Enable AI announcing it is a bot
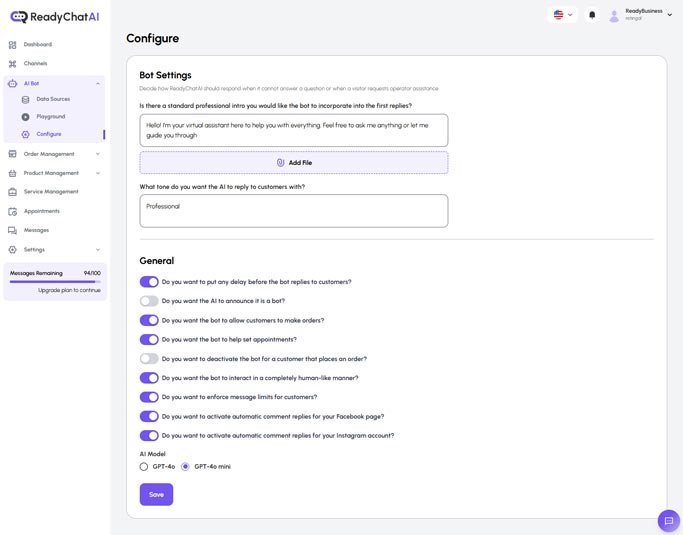Viewport: 683px width, 535px height. 149,301
